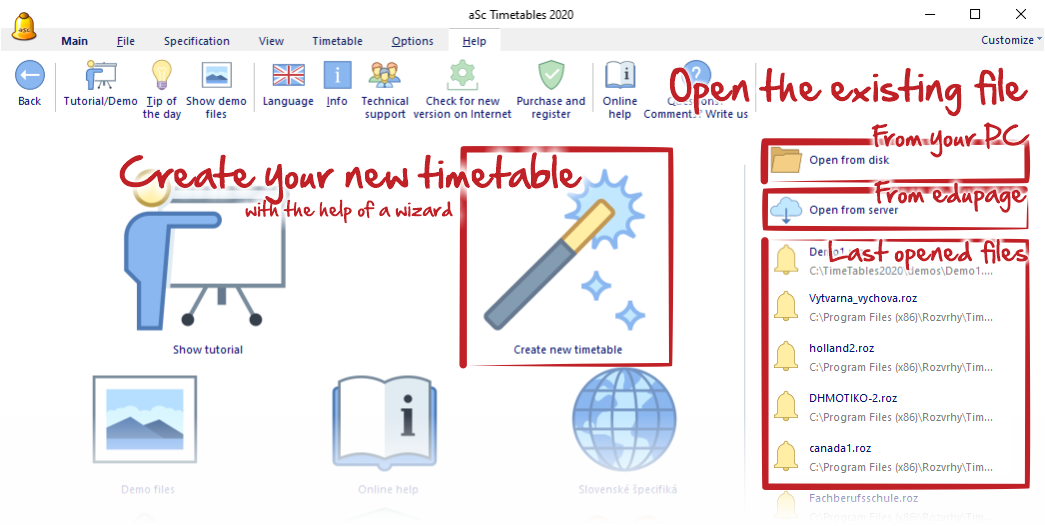Open recent file DHMOTIKO-2.roz
1045x526 pixels.
[853, 398]
